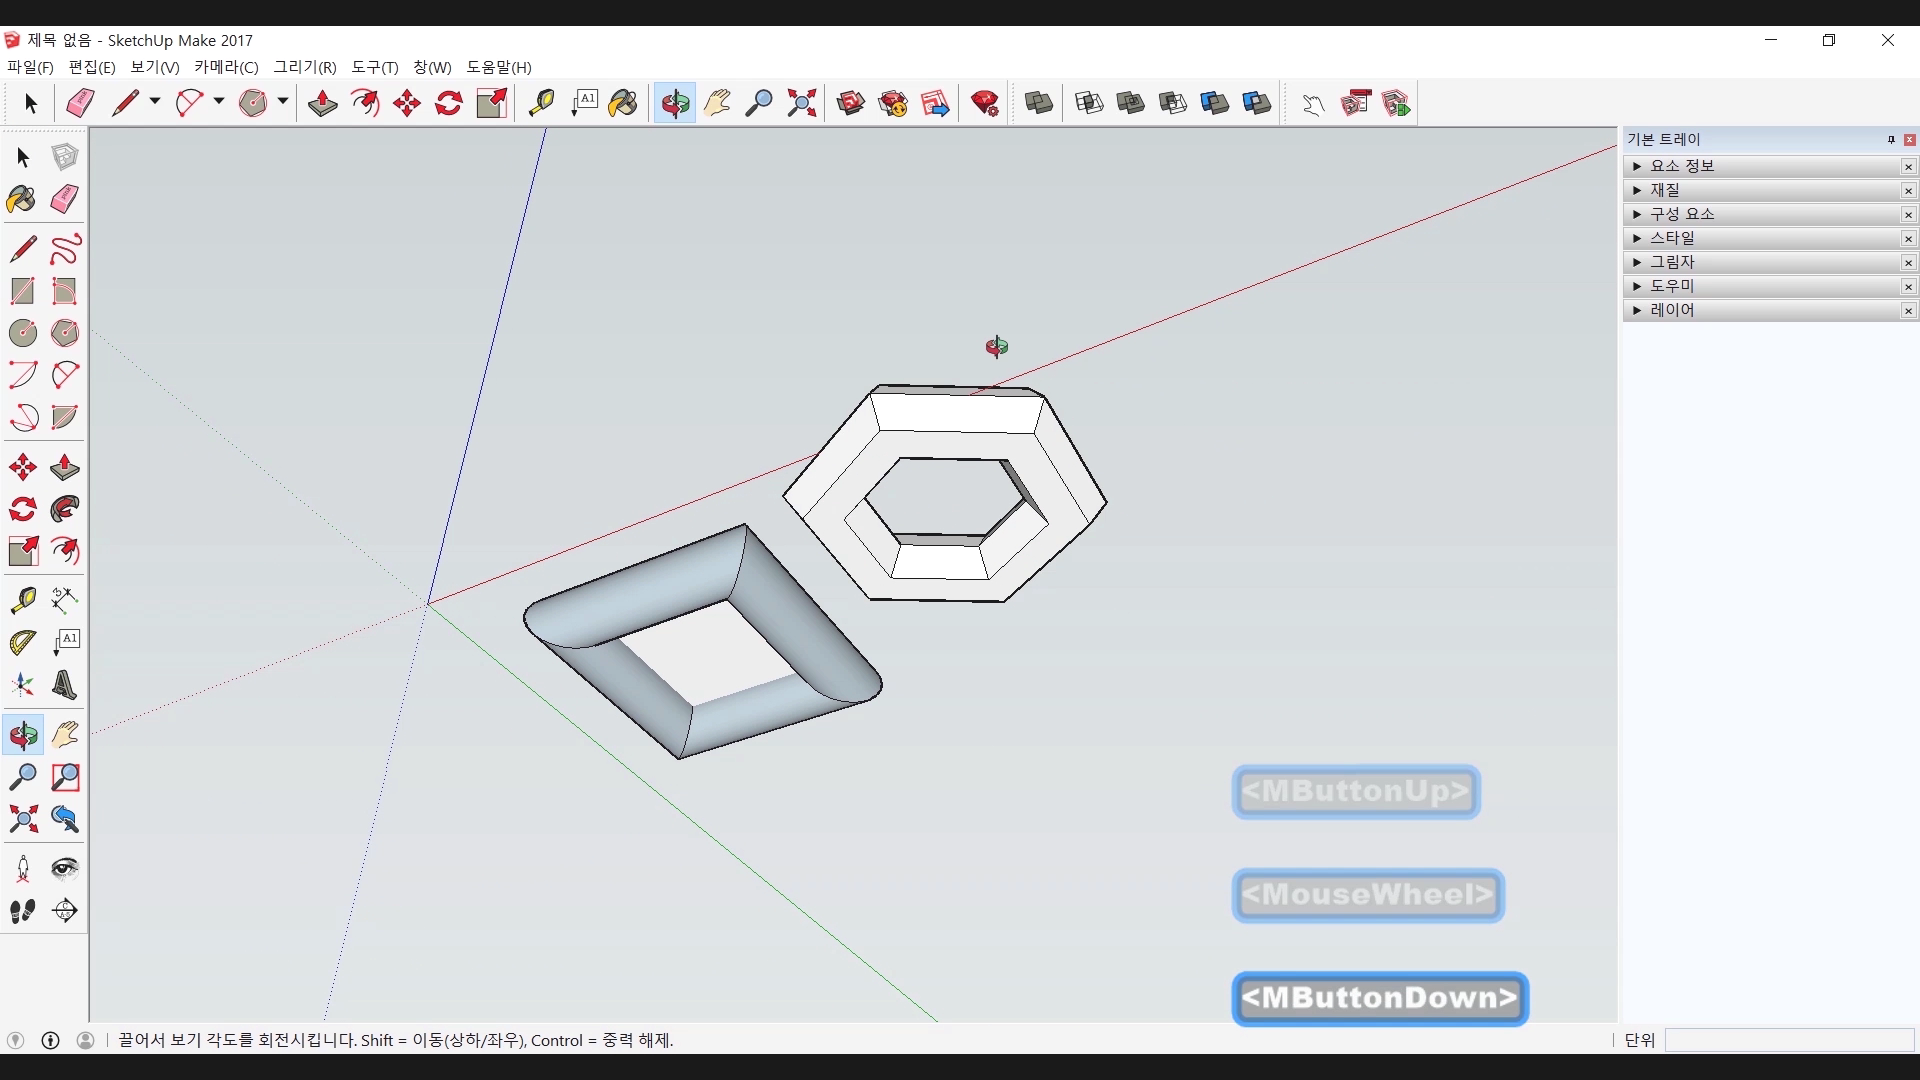
Task: Select the Protractor tool in left toolbar
Action: point(23,642)
